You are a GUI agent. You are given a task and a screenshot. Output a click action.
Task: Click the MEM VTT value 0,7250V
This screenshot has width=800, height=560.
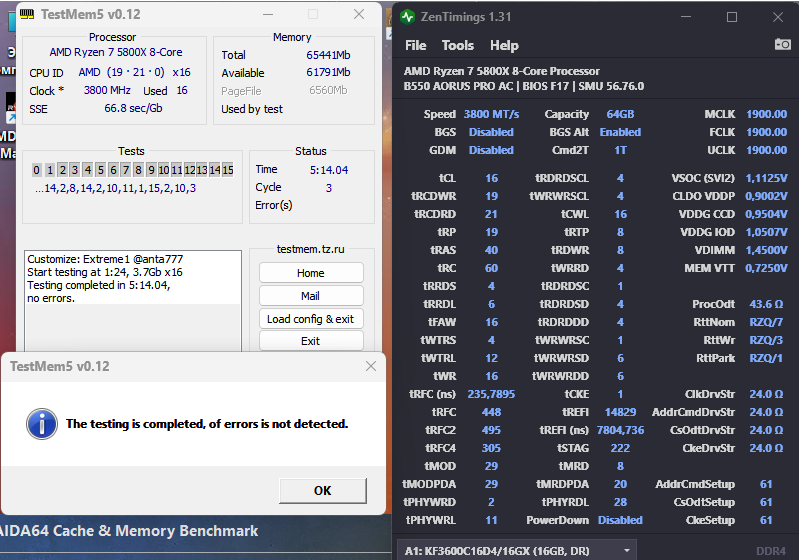pos(766,268)
